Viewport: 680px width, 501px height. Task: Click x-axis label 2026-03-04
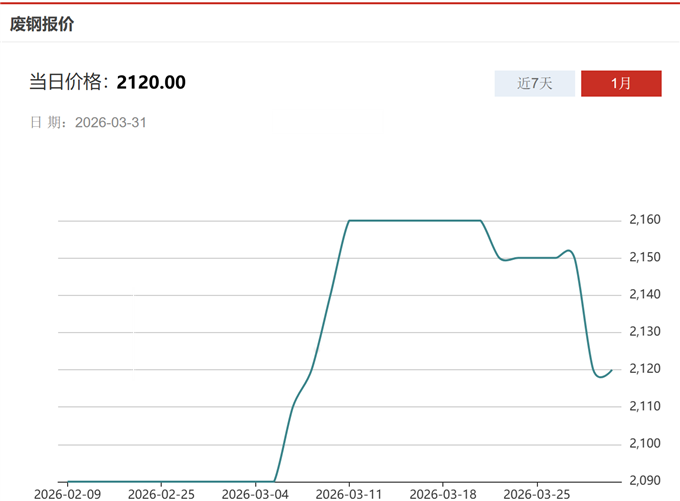click(255, 494)
